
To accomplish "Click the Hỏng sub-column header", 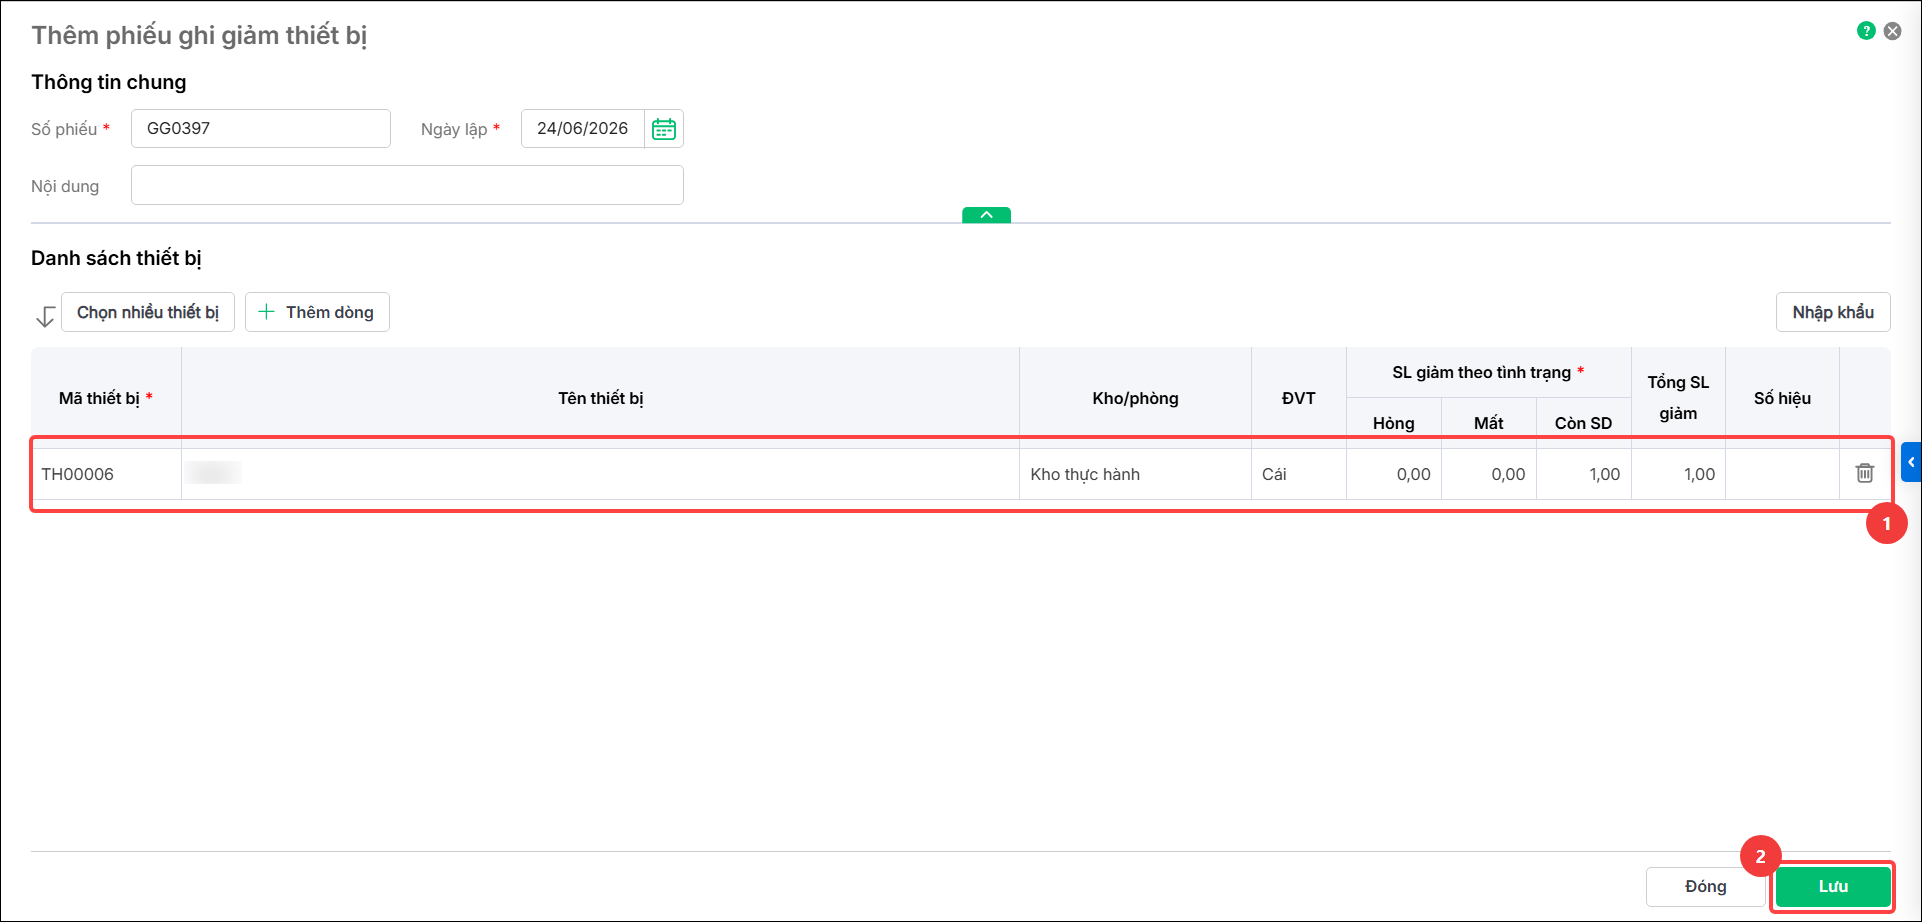I will pyautogui.click(x=1394, y=422).
